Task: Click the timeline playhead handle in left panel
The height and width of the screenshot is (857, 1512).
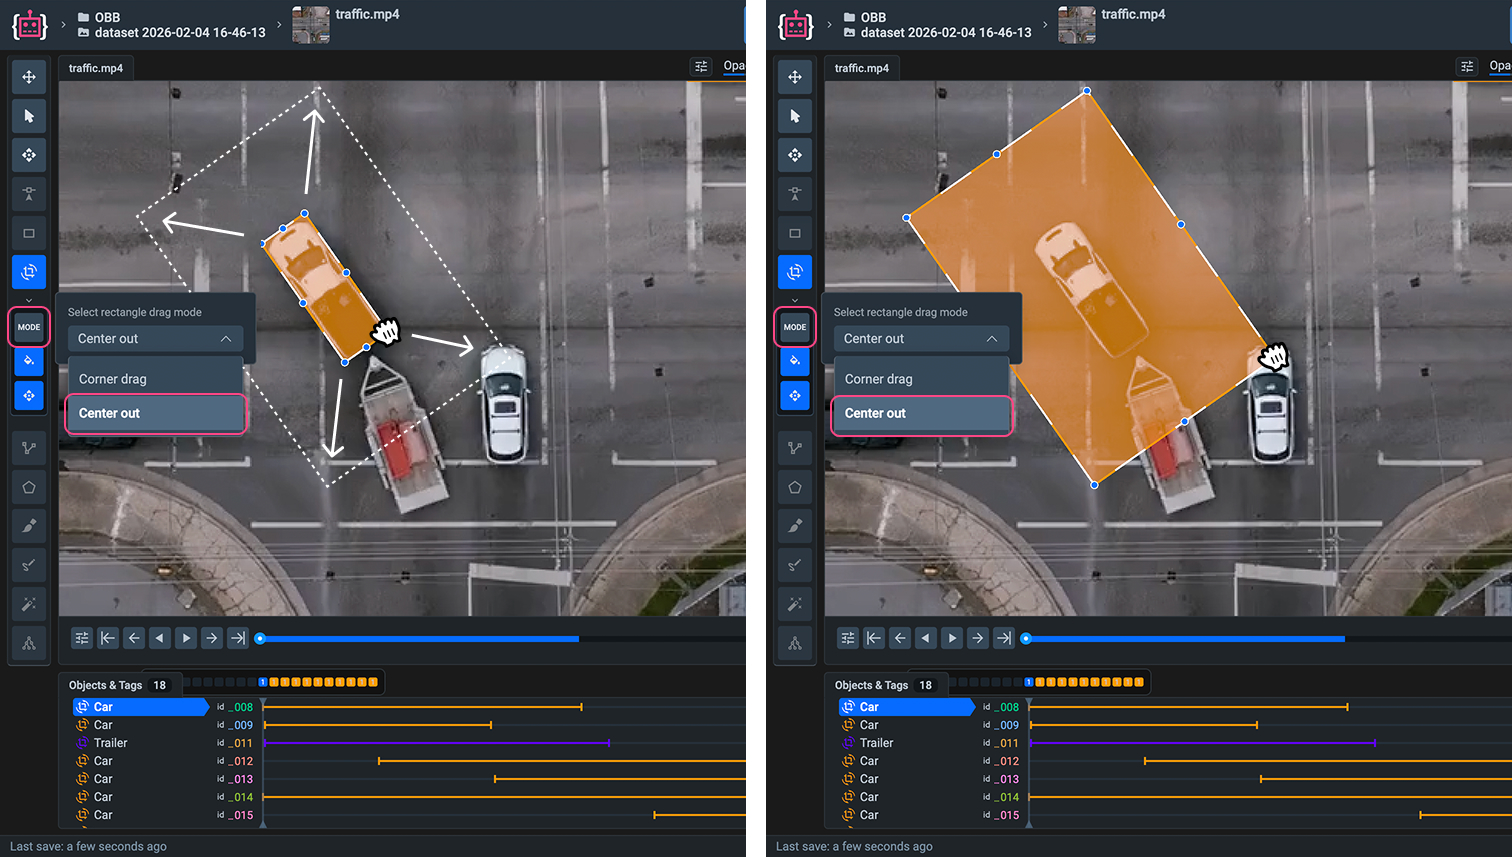Action: coord(260,638)
